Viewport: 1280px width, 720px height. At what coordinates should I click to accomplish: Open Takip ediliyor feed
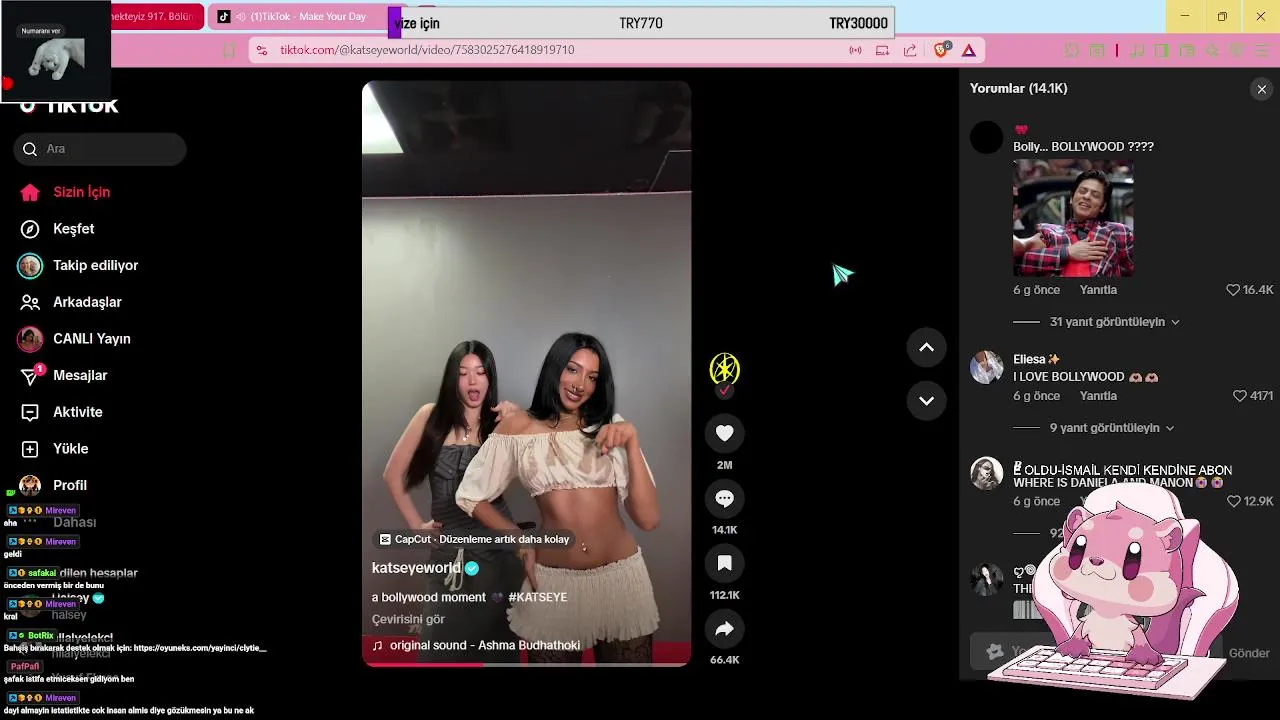point(78,265)
